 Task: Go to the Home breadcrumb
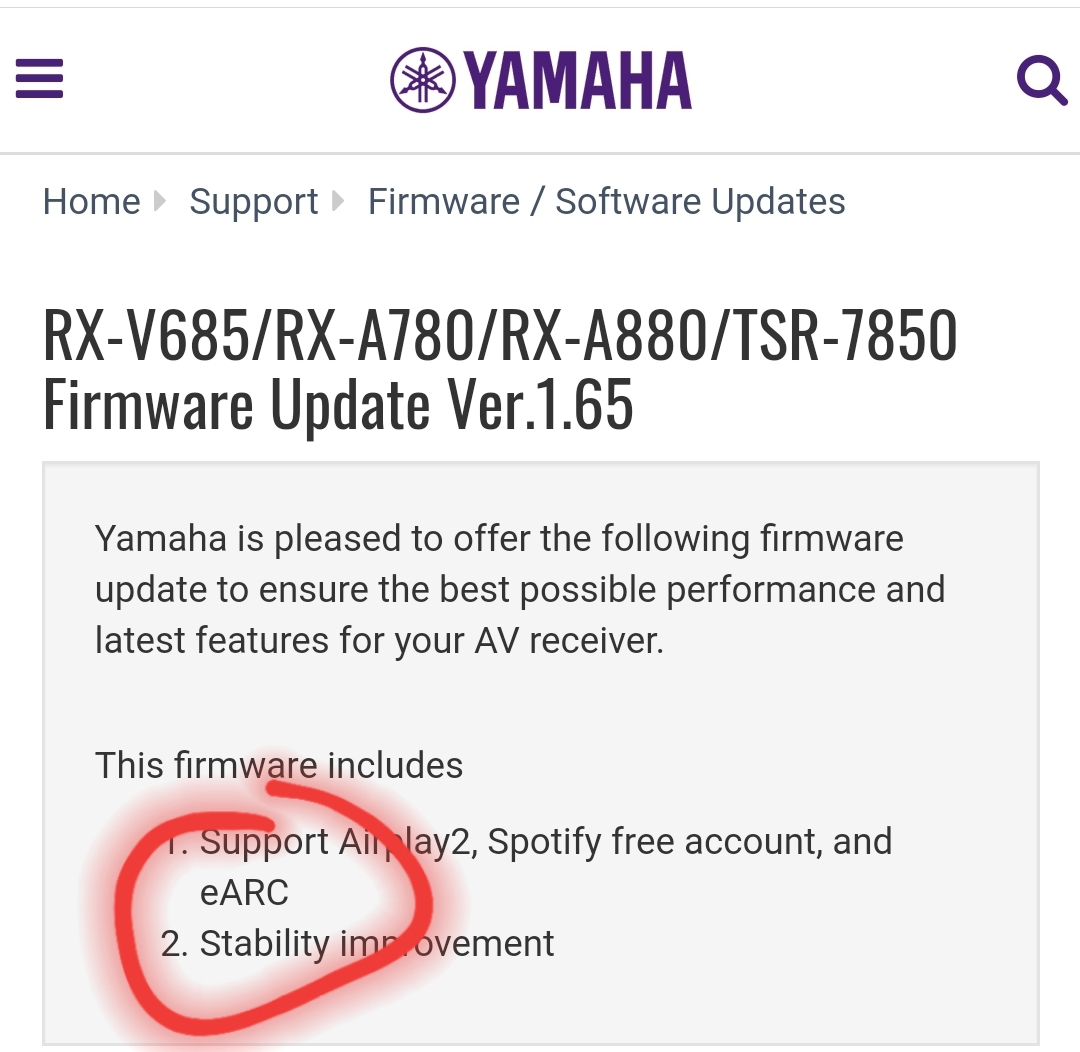click(91, 202)
